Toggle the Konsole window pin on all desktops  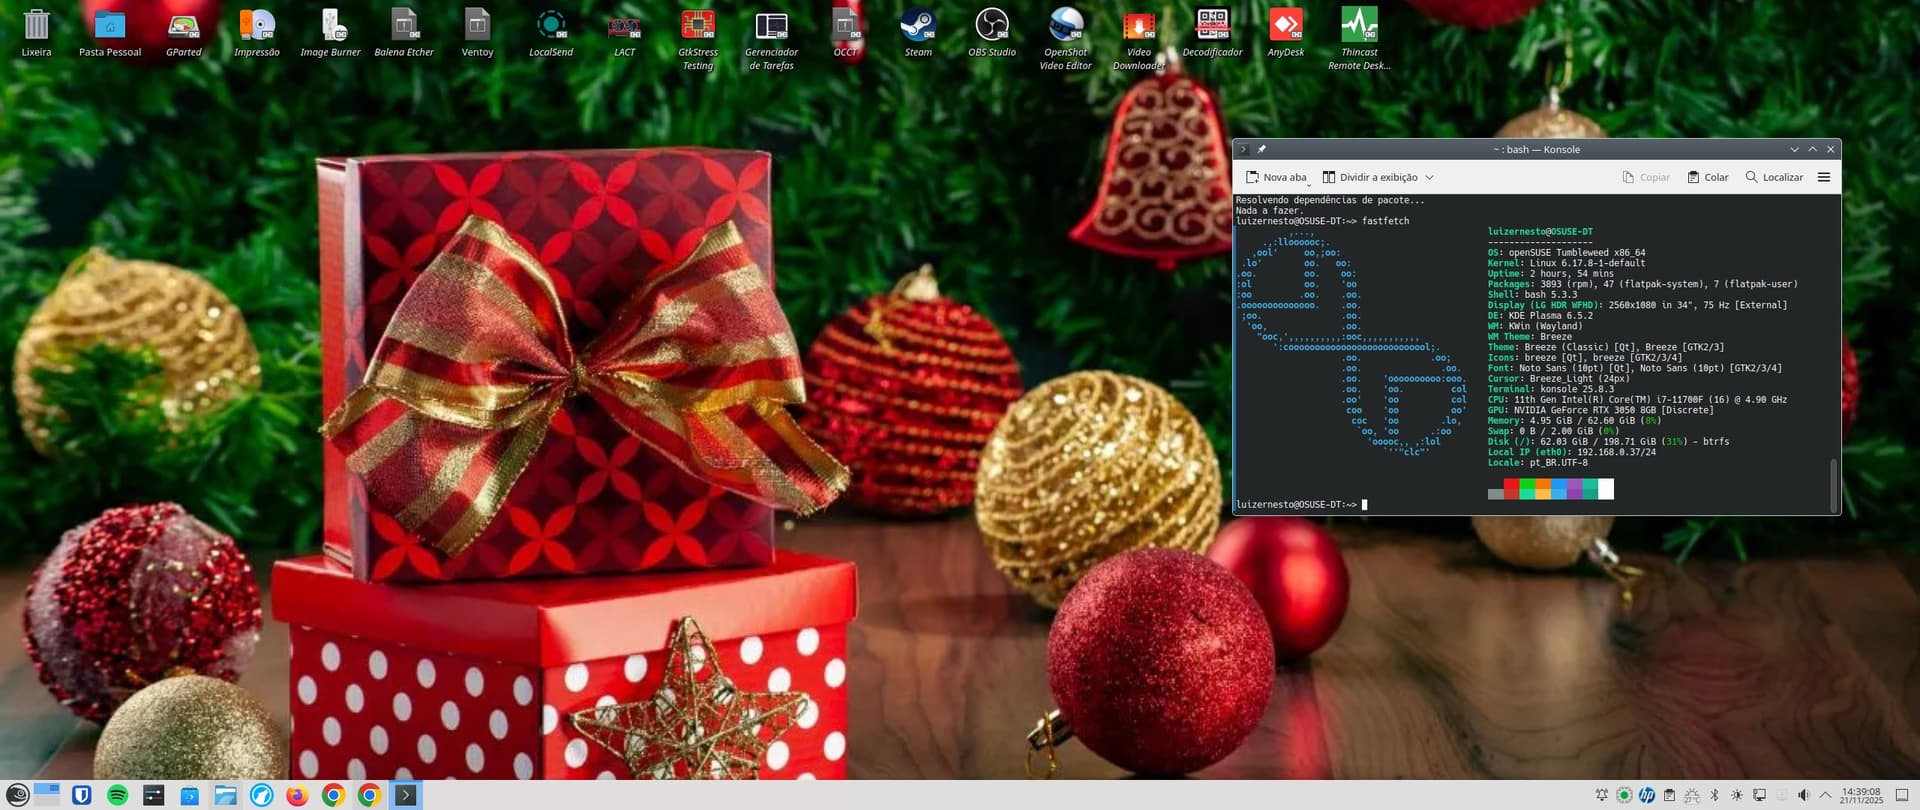click(1262, 149)
